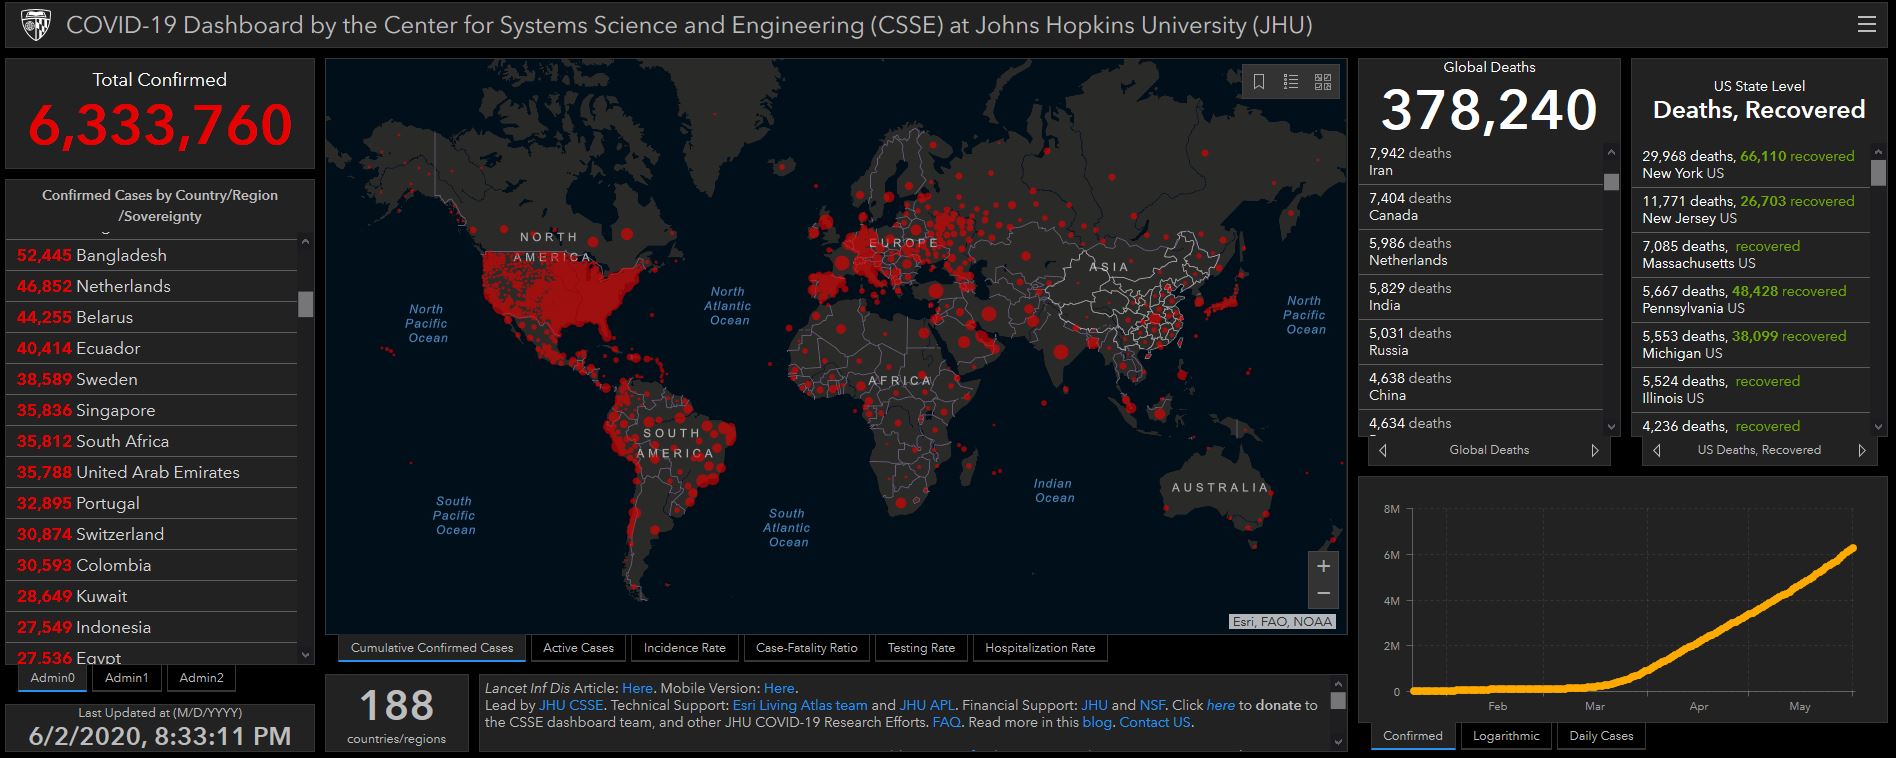The height and width of the screenshot is (758, 1896).
Task: Go to previous US Deaths, Recovered page
Action: [1657, 450]
